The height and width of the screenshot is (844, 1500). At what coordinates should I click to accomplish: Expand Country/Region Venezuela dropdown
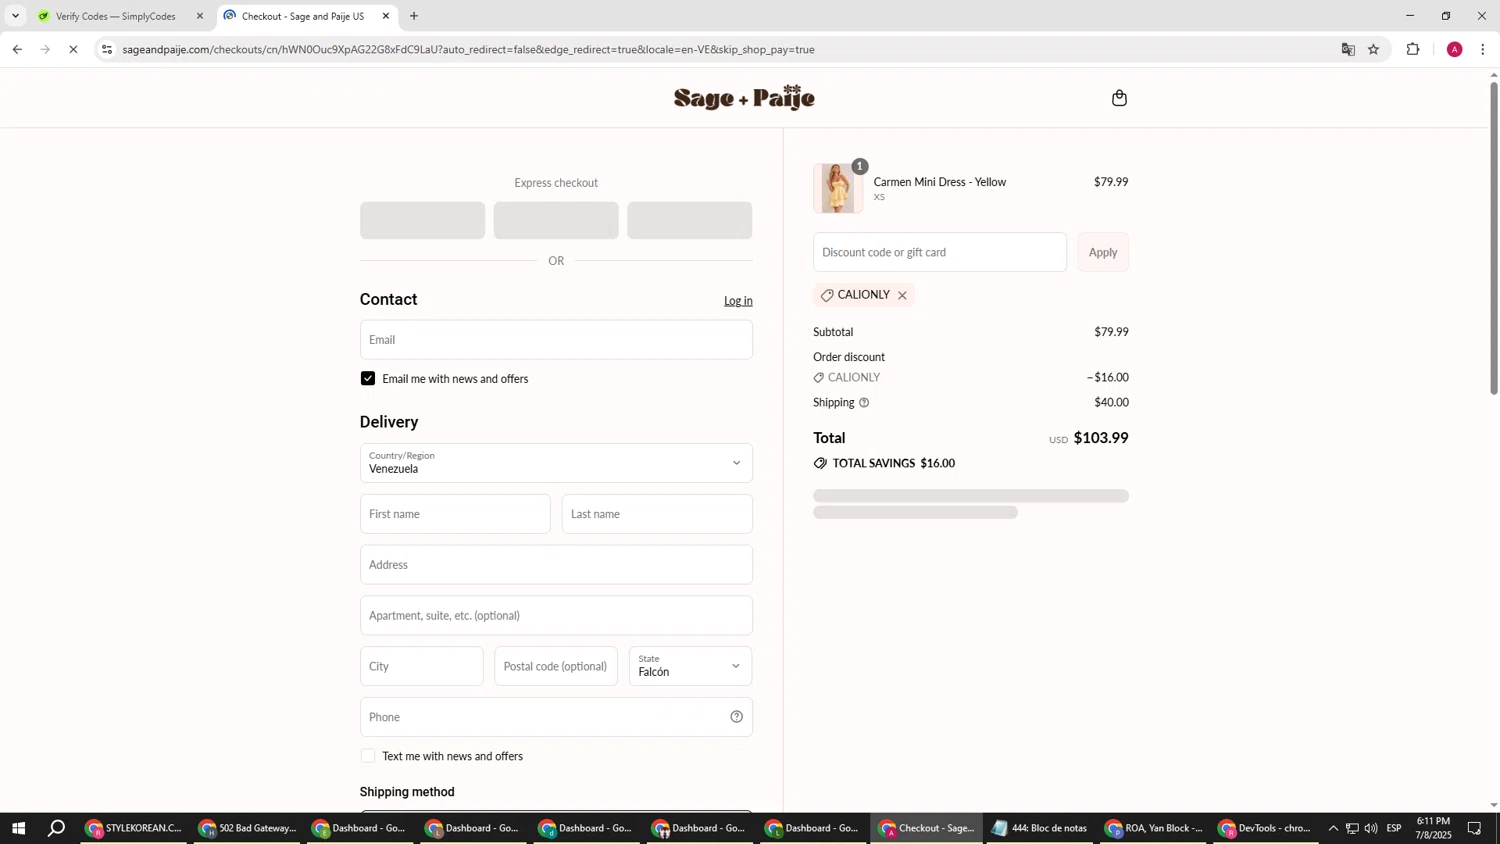pyautogui.click(x=556, y=463)
